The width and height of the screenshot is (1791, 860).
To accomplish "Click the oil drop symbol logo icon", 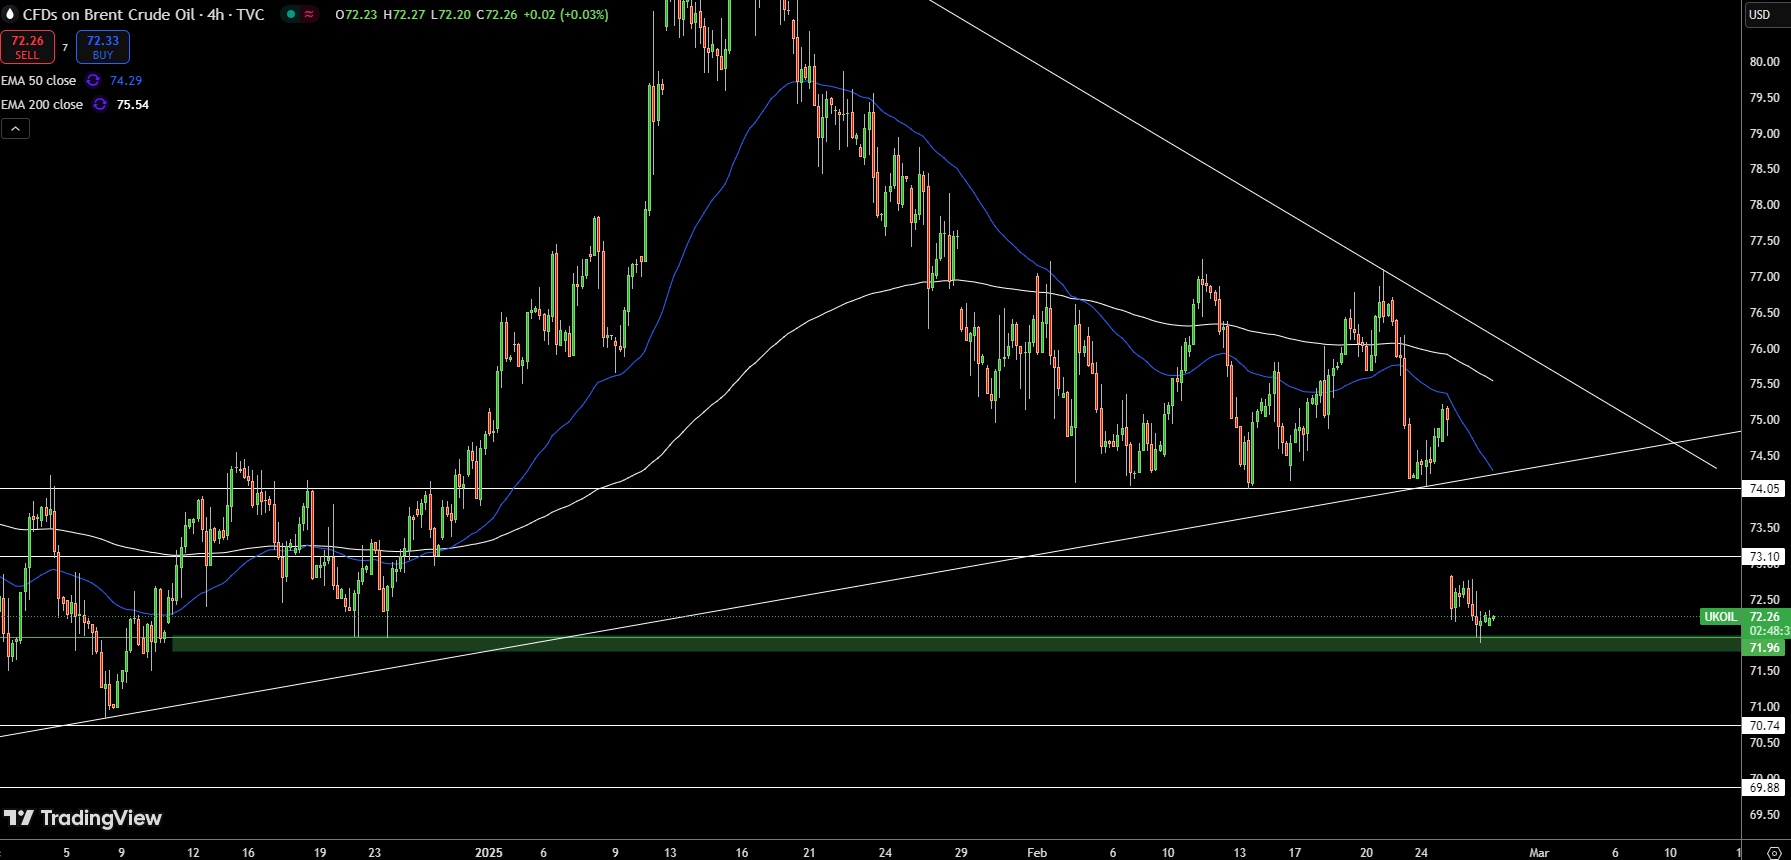I will coord(11,14).
